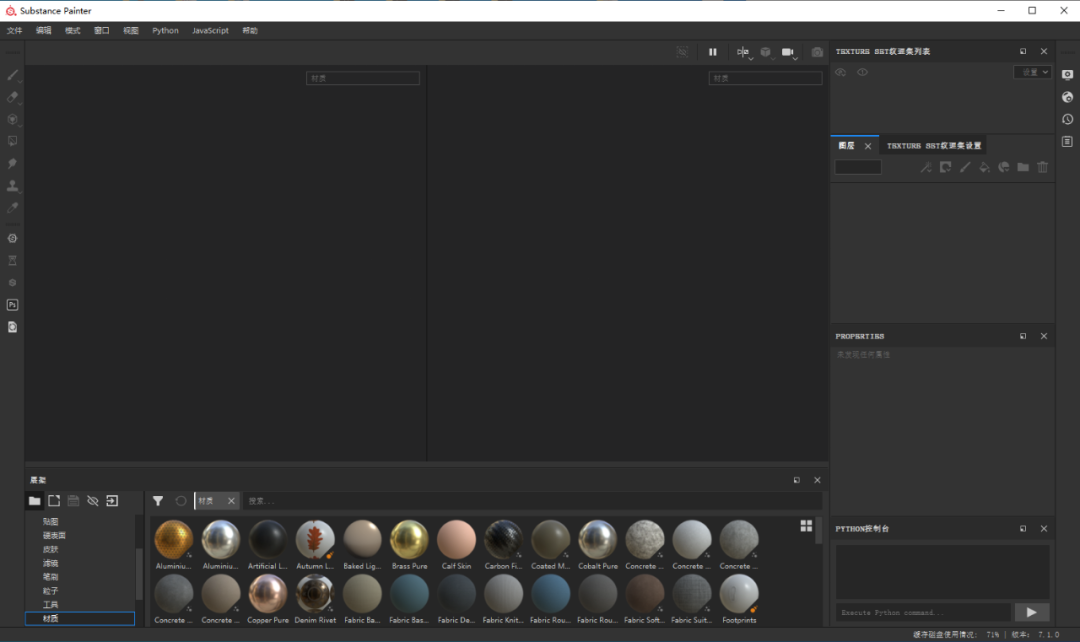Open the left viewport 材质 channel dropdown
Screen dimensions: 1080x642
[362, 79]
